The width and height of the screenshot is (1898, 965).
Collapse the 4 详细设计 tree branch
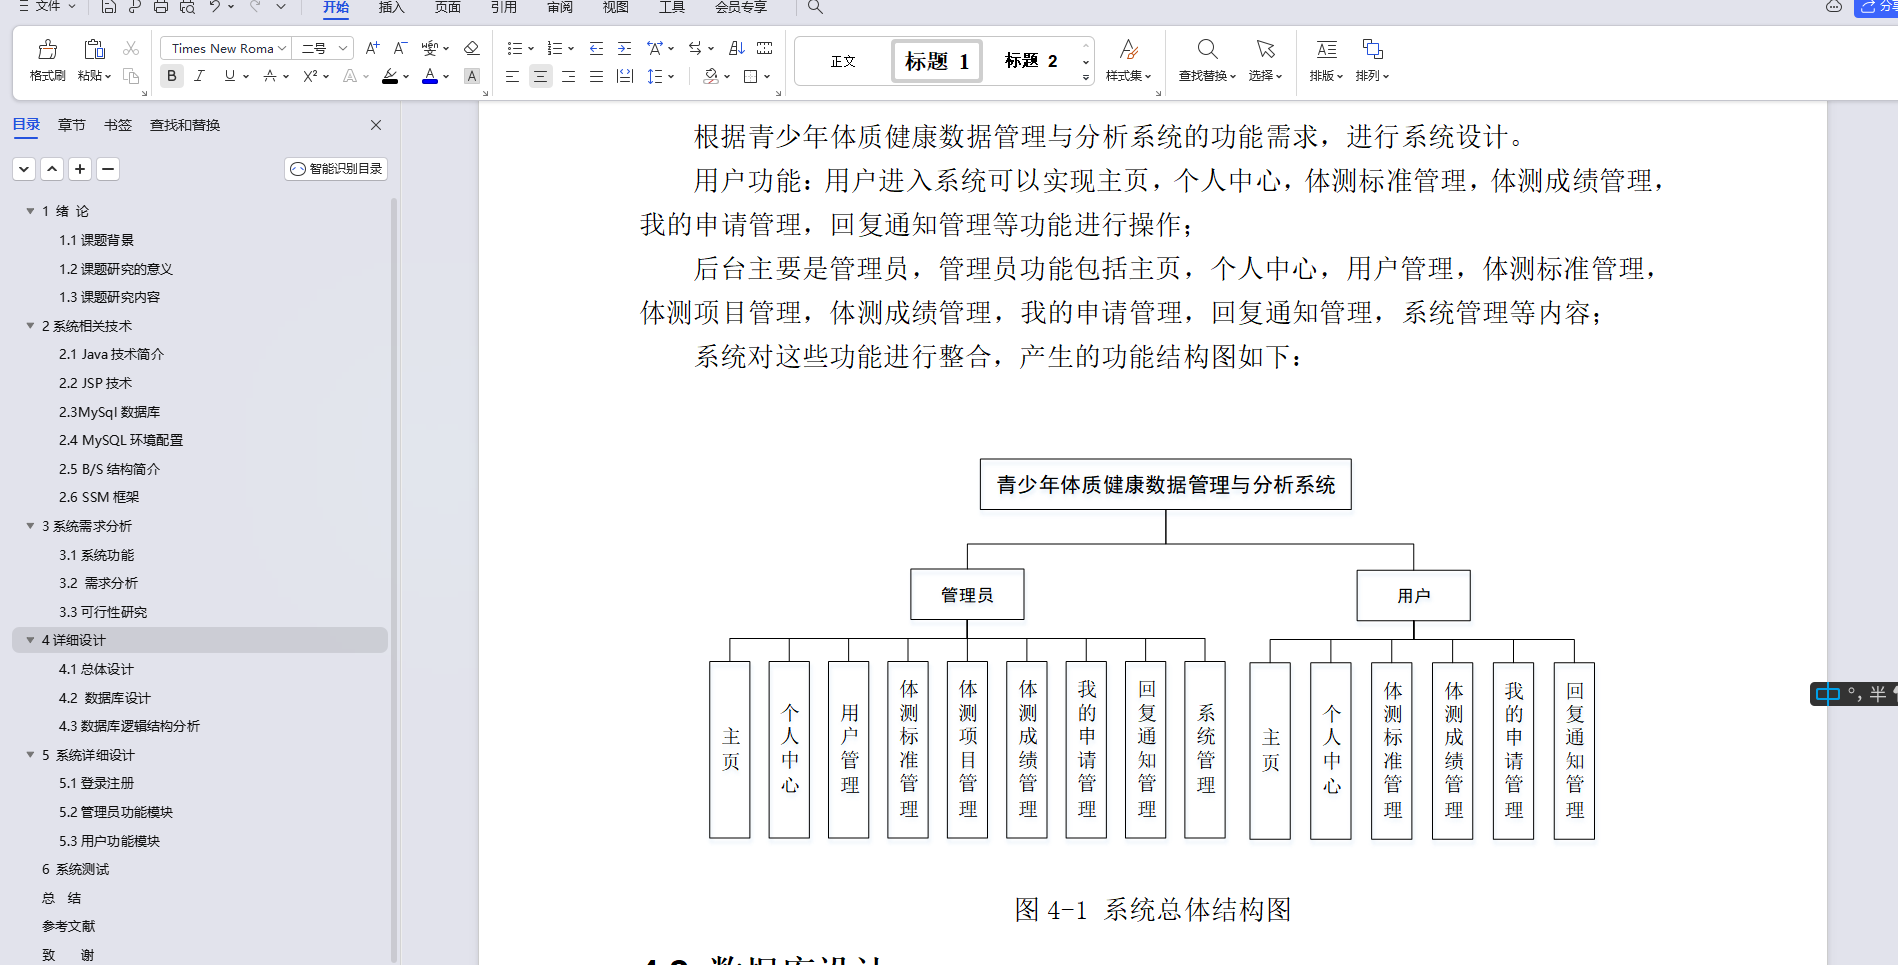(x=30, y=640)
